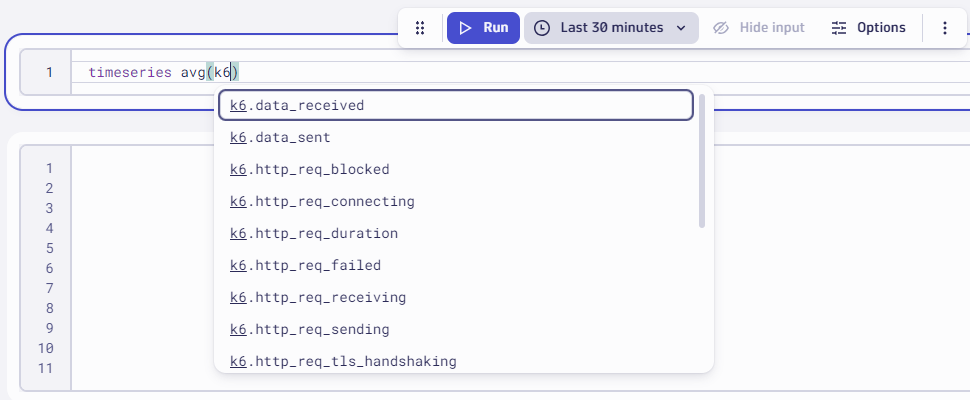The width and height of the screenshot is (970, 400).
Task: Expand the Last 30 minutes chevron
Action: click(x=681, y=28)
